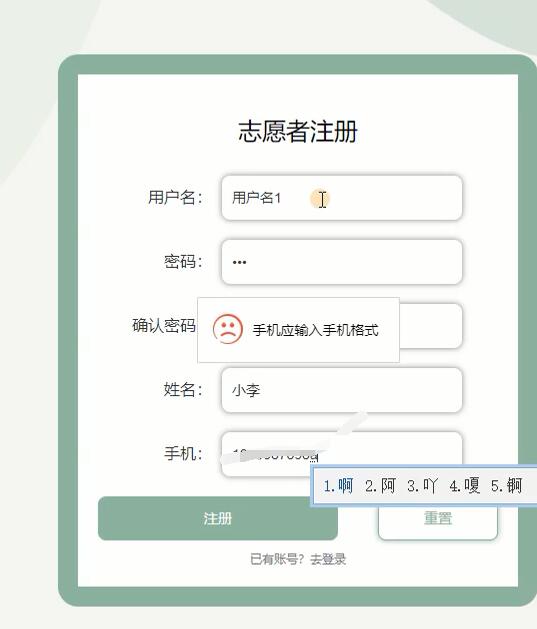The image size is (537, 629).
Task: Choose IME candidate 1 啊
Action: pos(338,486)
